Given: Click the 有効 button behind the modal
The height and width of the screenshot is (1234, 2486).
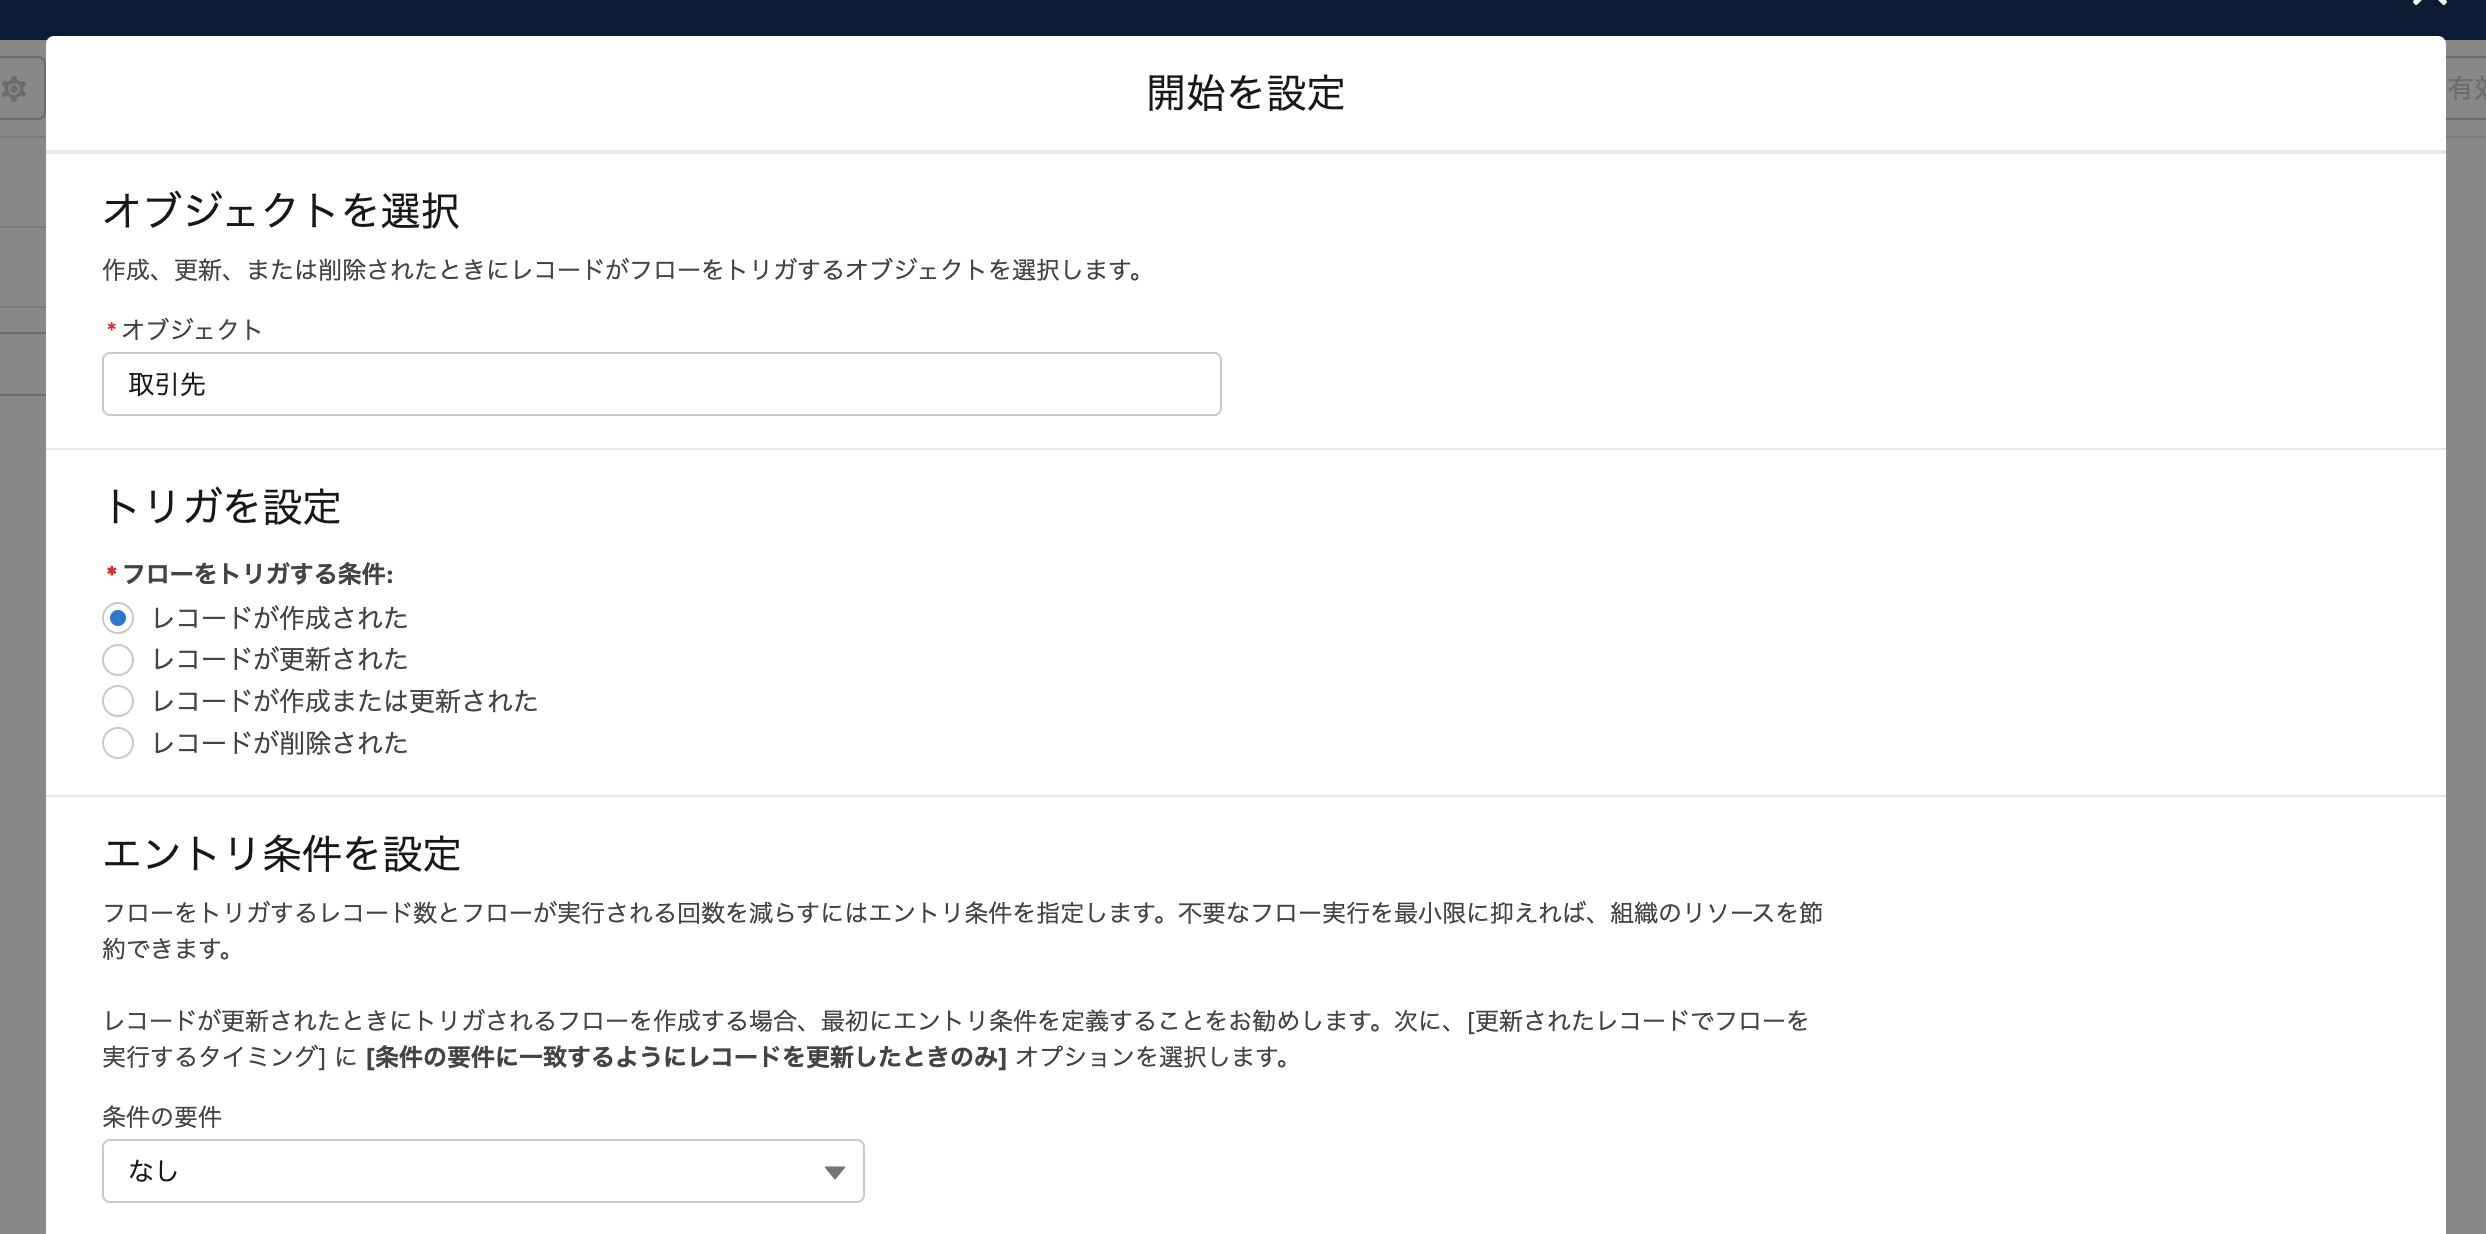Looking at the screenshot, I should 2470,88.
